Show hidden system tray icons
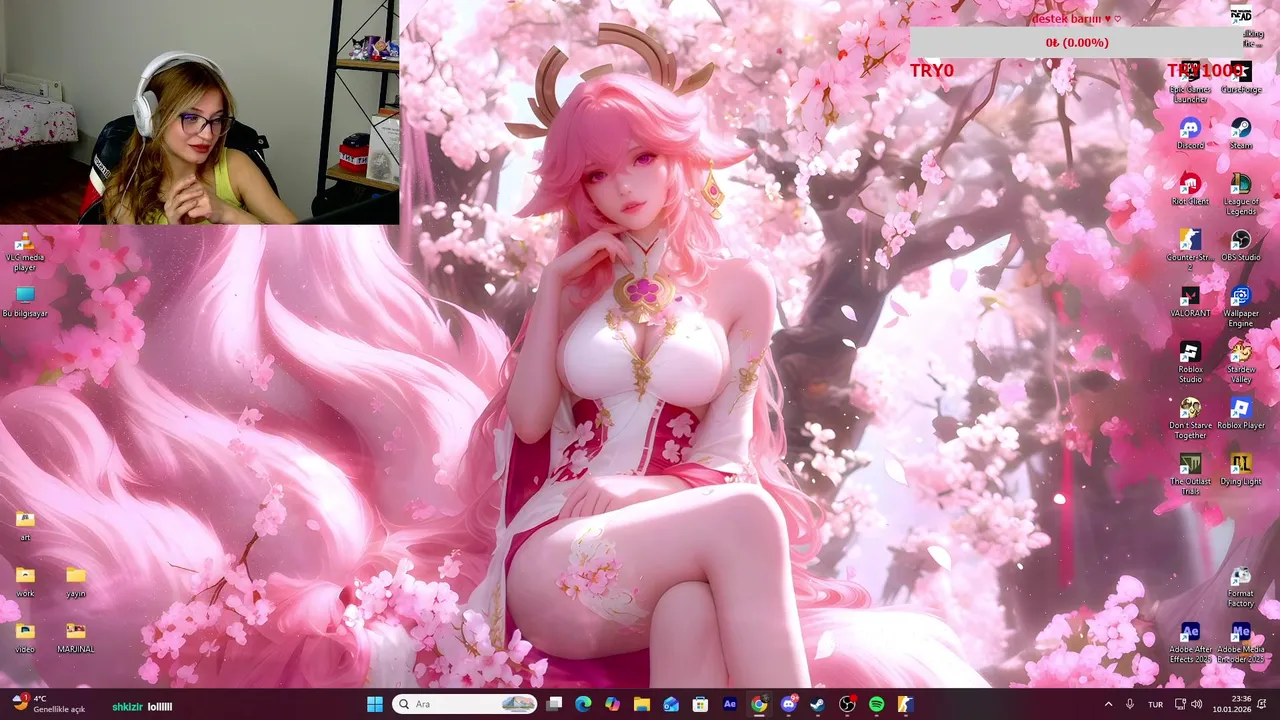1280x720 pixels. point(1108,704)
